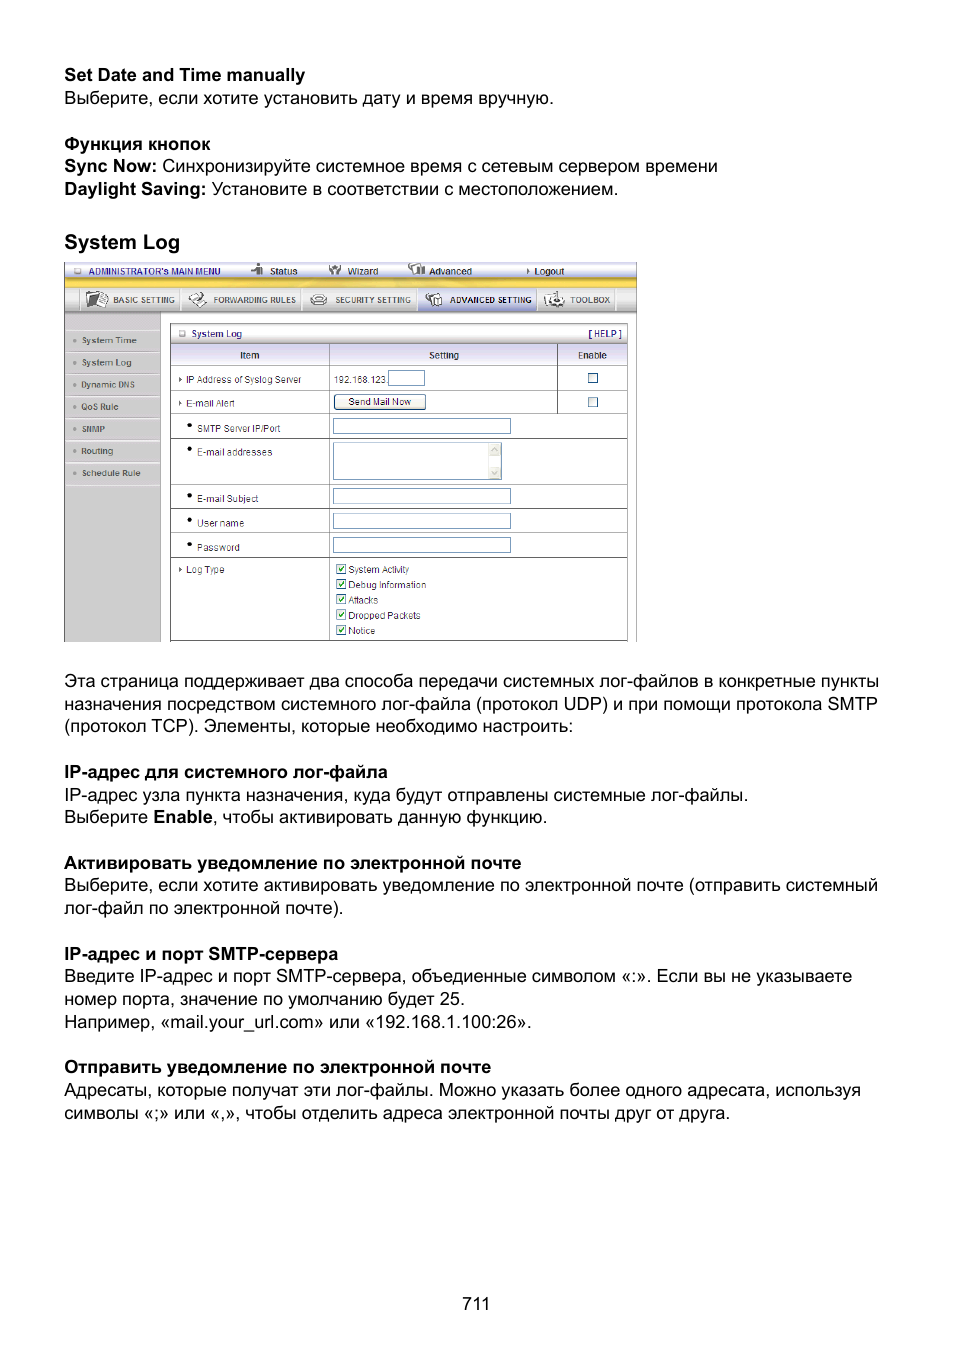Focus the Syslog Server IP last octet field
Screen dimensions: 954x1352
406,378
